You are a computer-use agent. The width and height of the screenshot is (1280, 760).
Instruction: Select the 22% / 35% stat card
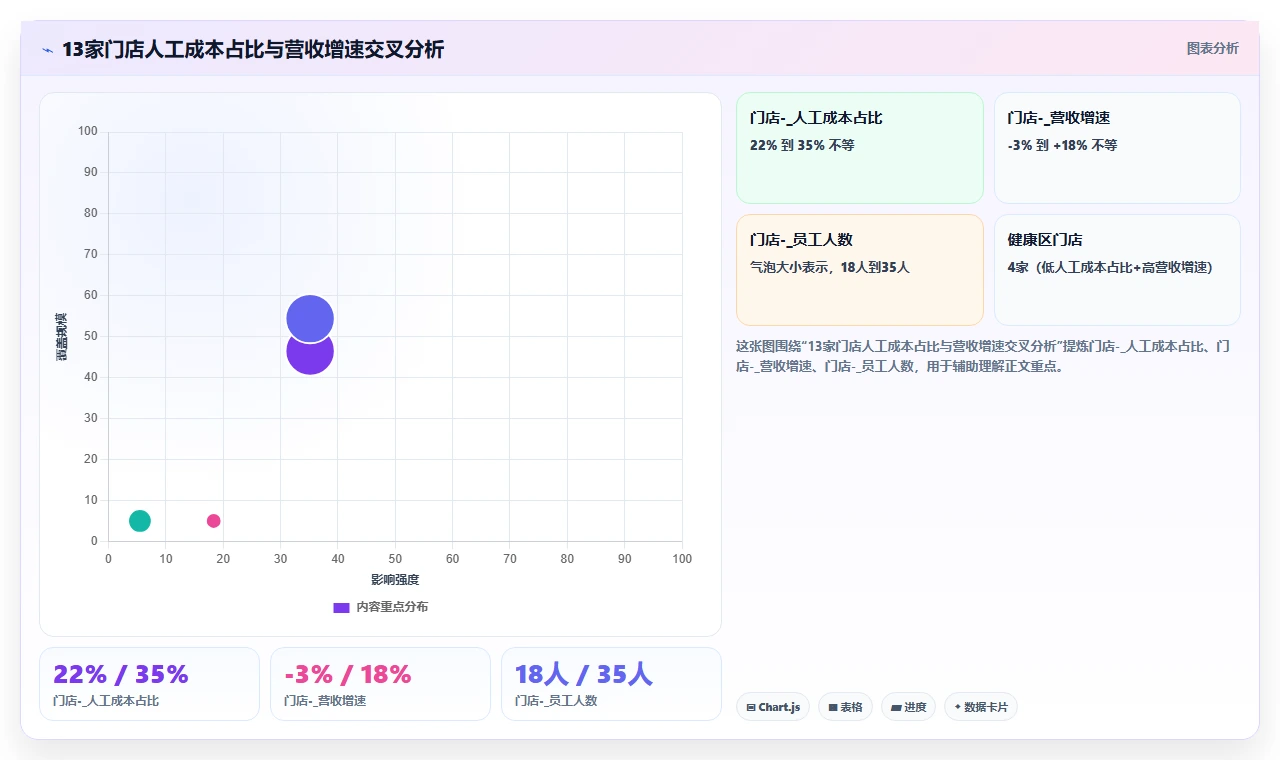pos(149,684)
